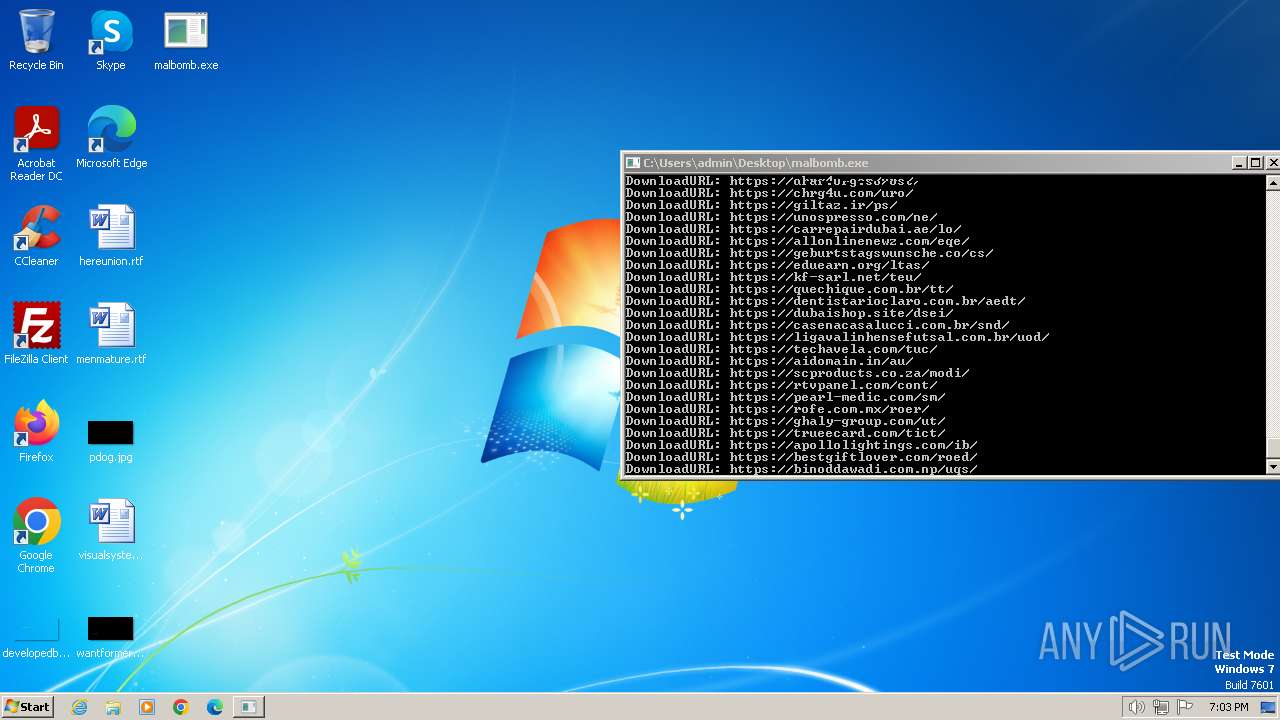This screenshot has height=720, width=1280.
Task: Open the CCleaner shortcut
Action: 36,236
